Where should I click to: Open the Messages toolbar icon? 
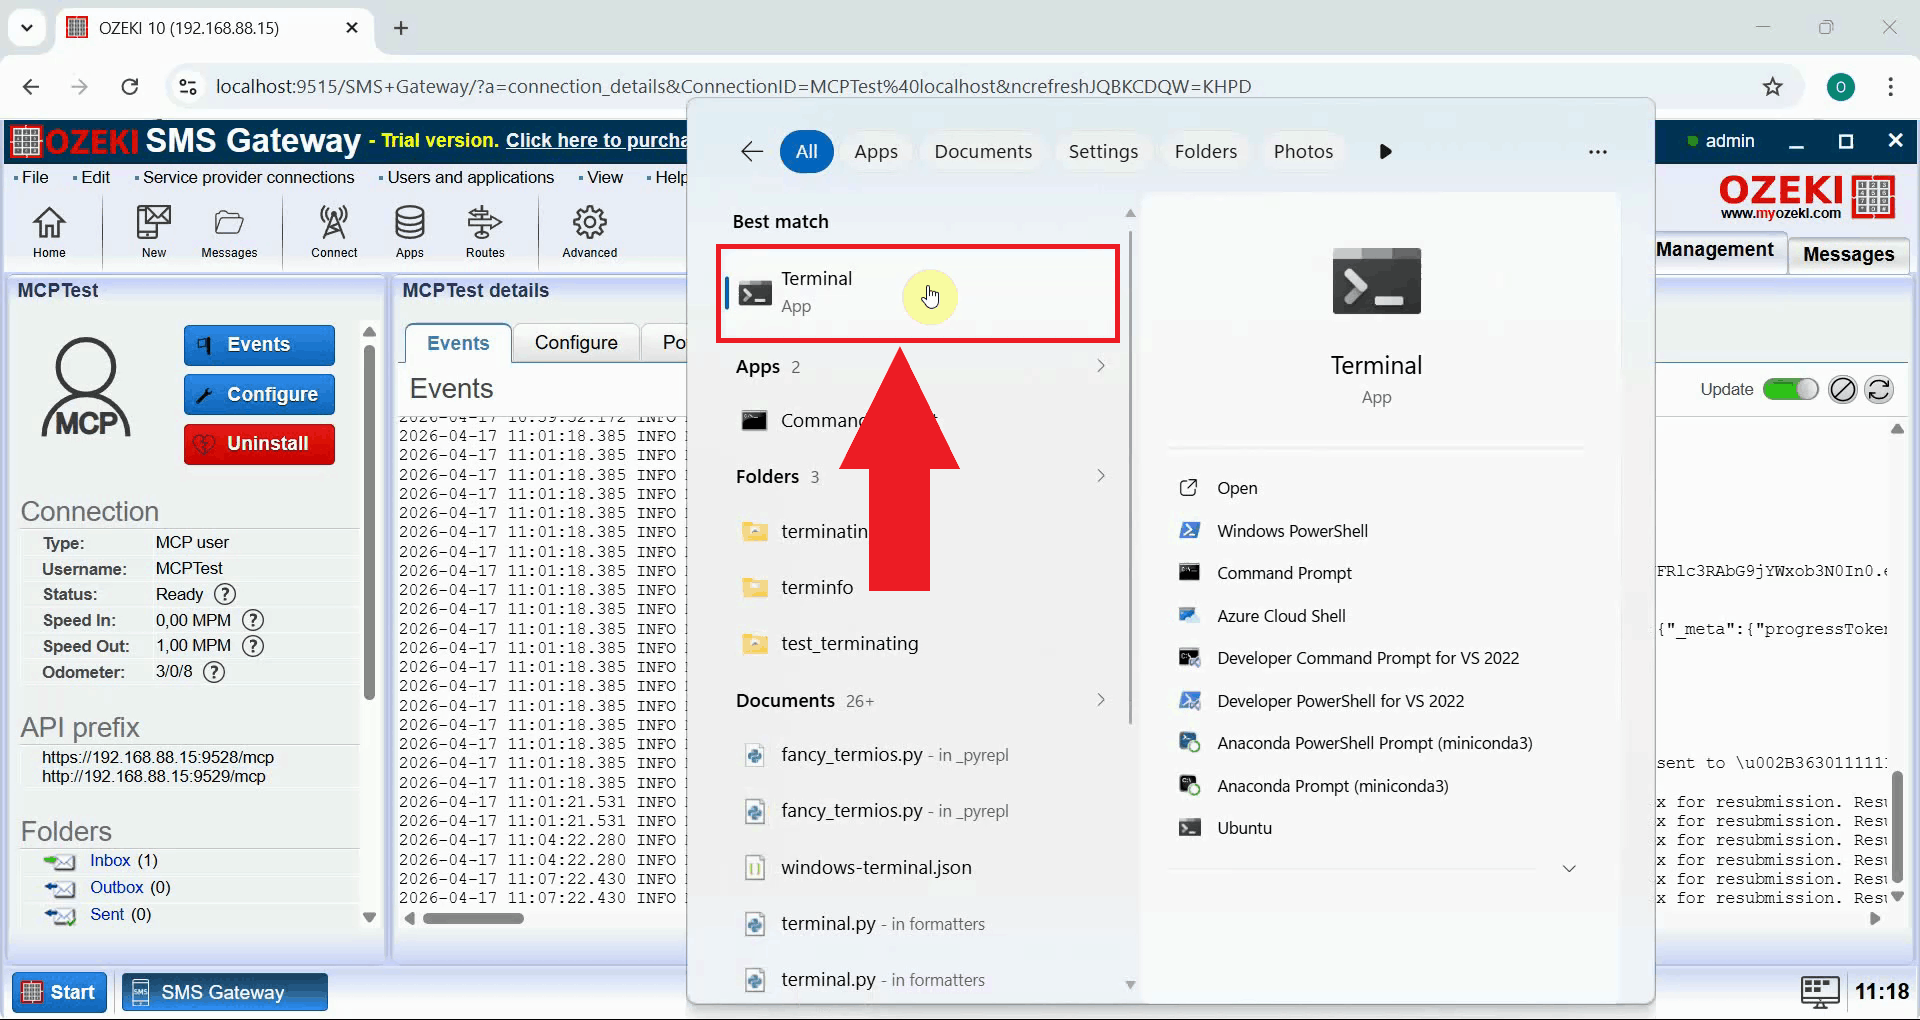click(229, 231)
